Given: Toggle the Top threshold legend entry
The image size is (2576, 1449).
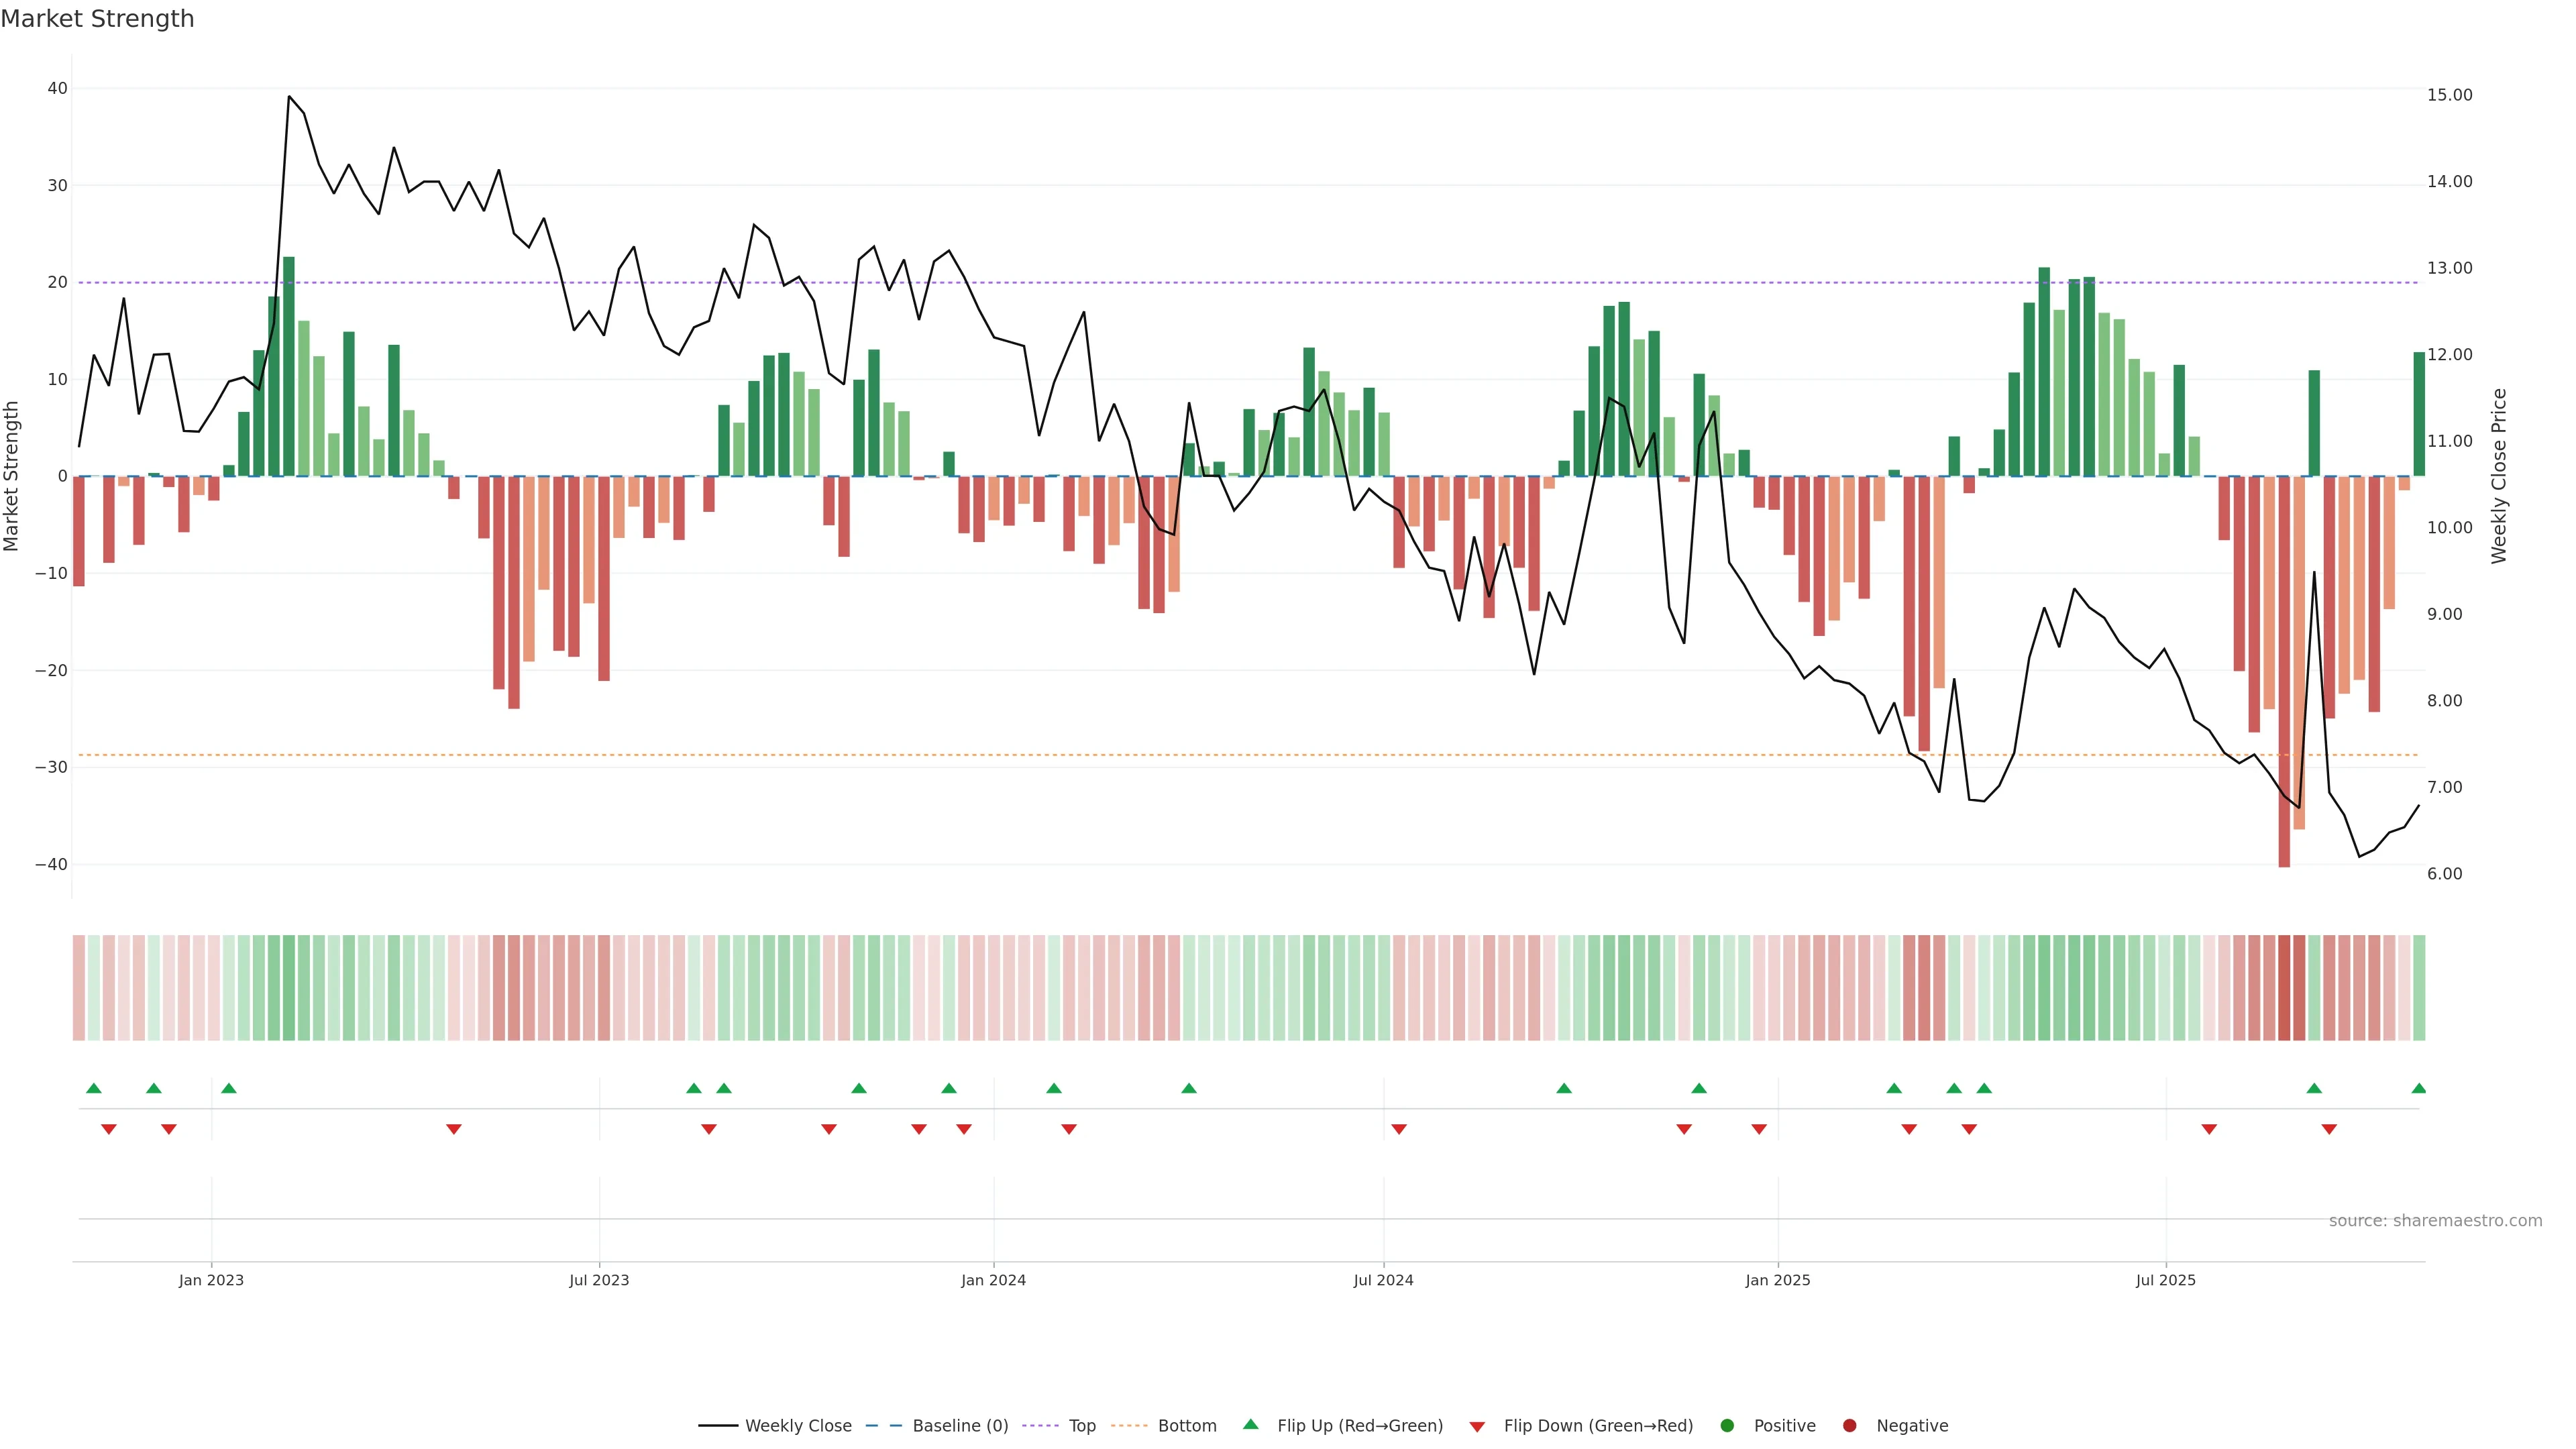Looking at the screenshot, I should 1081,1426.
